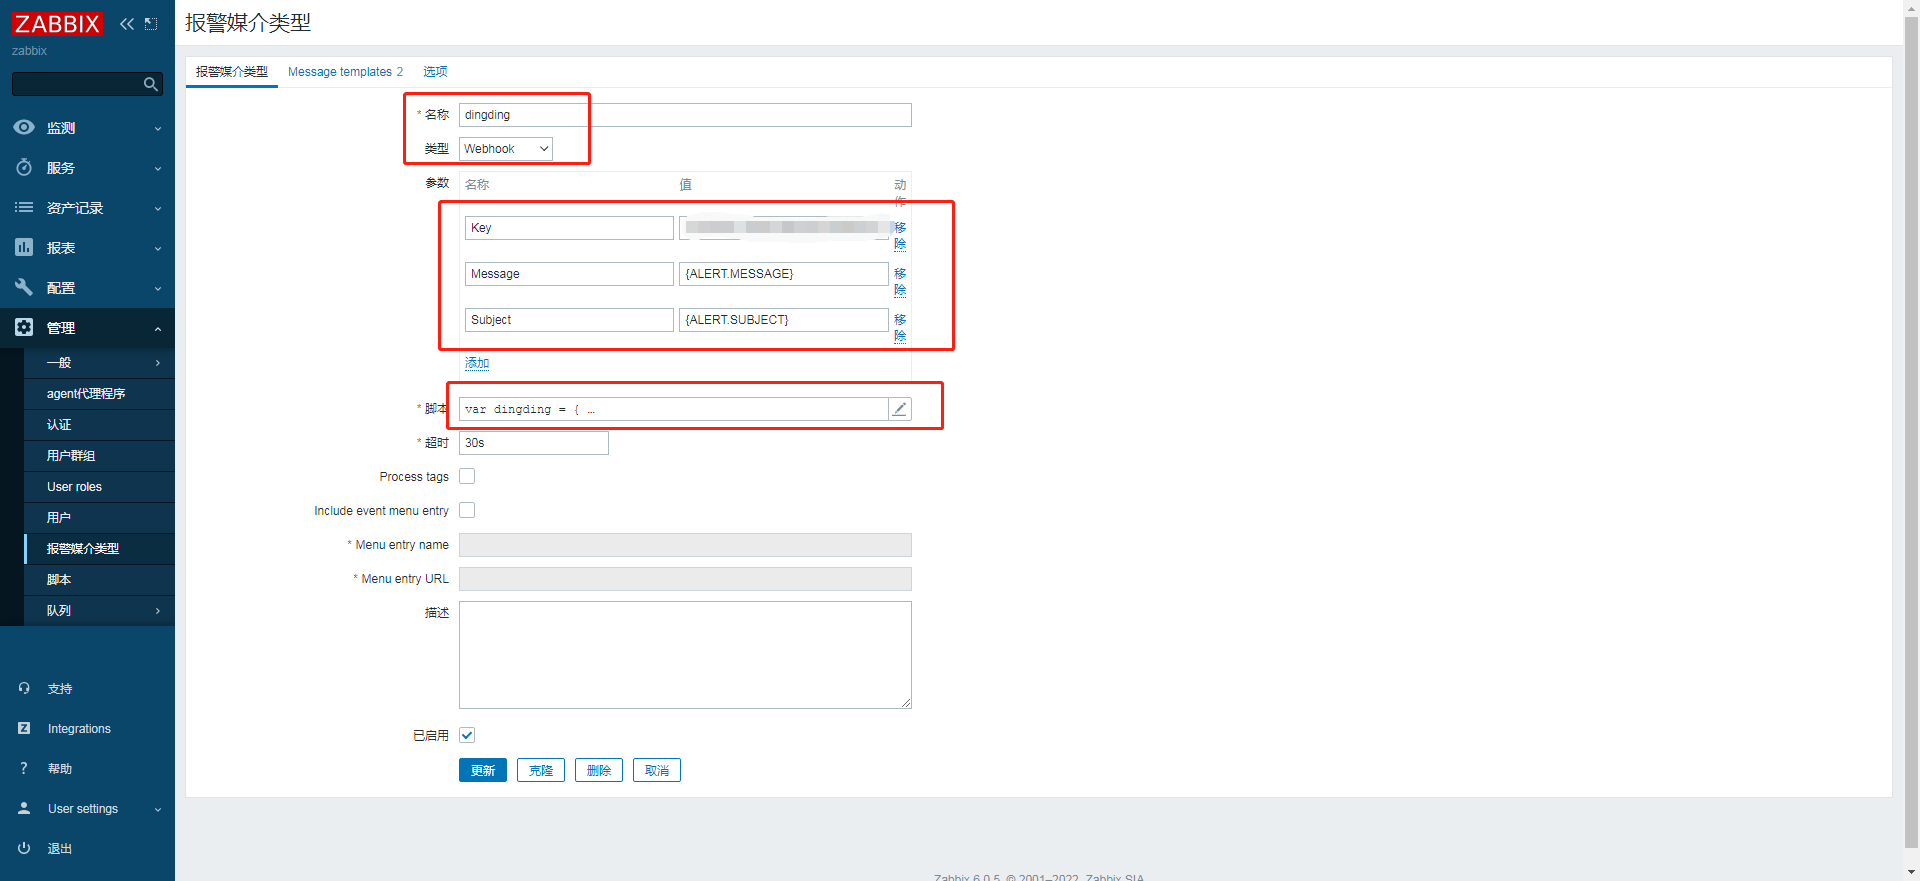Expand the 队列 submenu arrow
1920x881 pixels.
coord(158,611)
